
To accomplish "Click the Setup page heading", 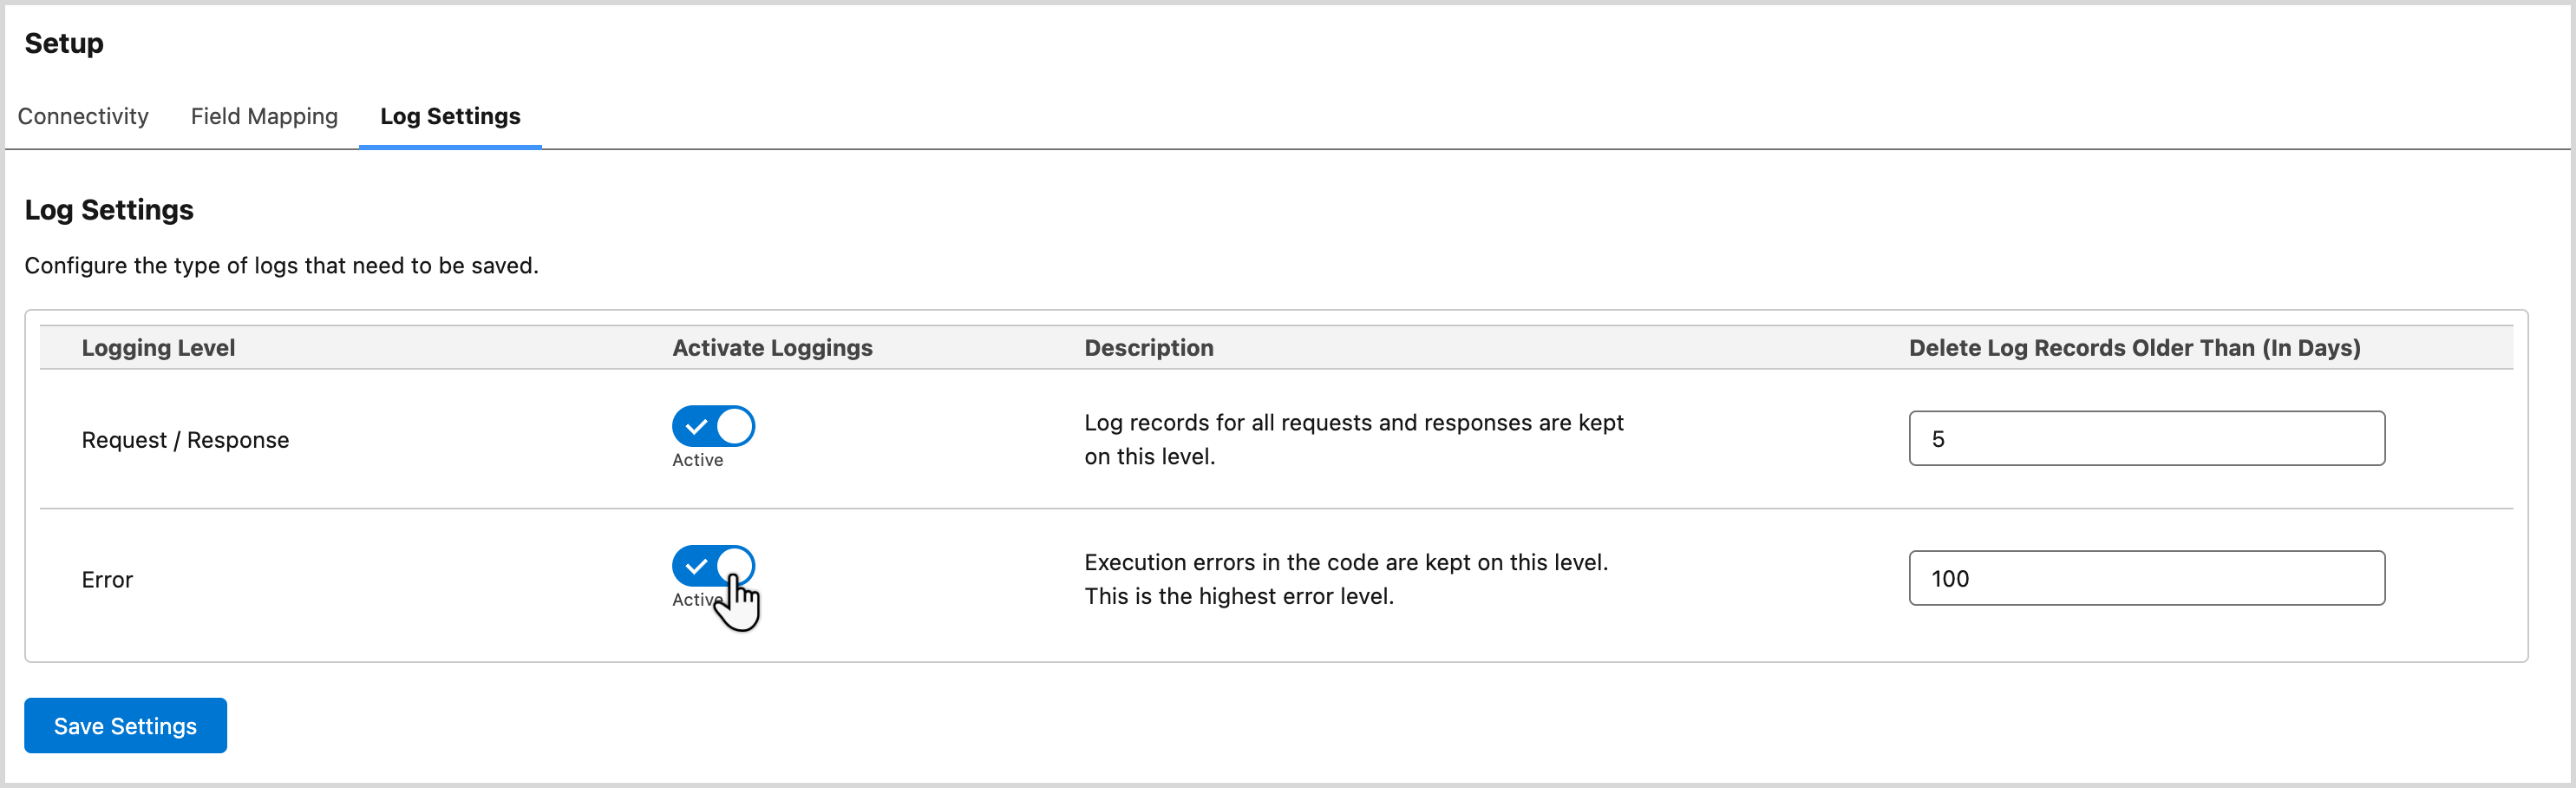I will click(63, 43).
